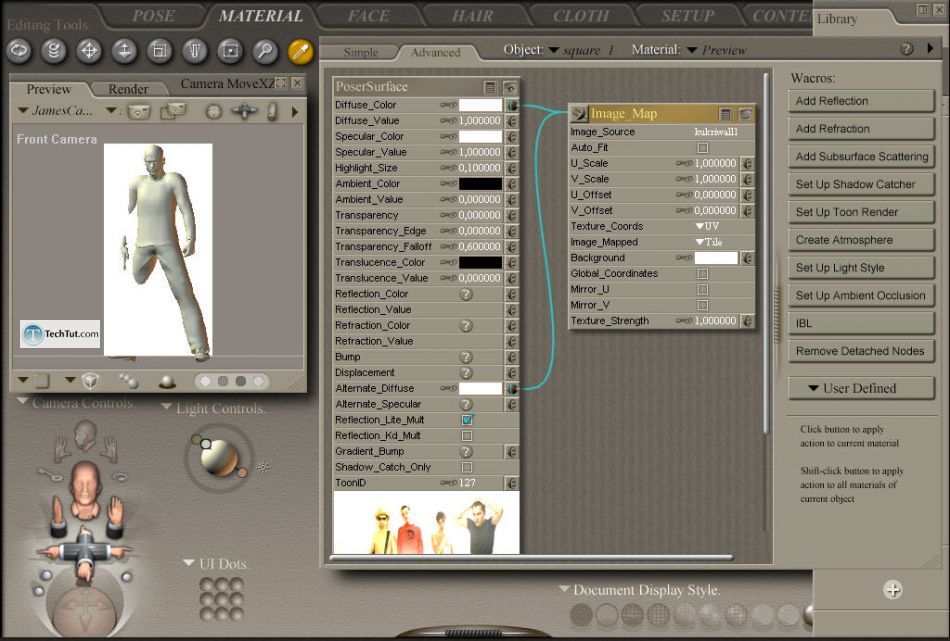Open the Object dropdown arrow
The image size is (950, 641).
pos(553,50)
